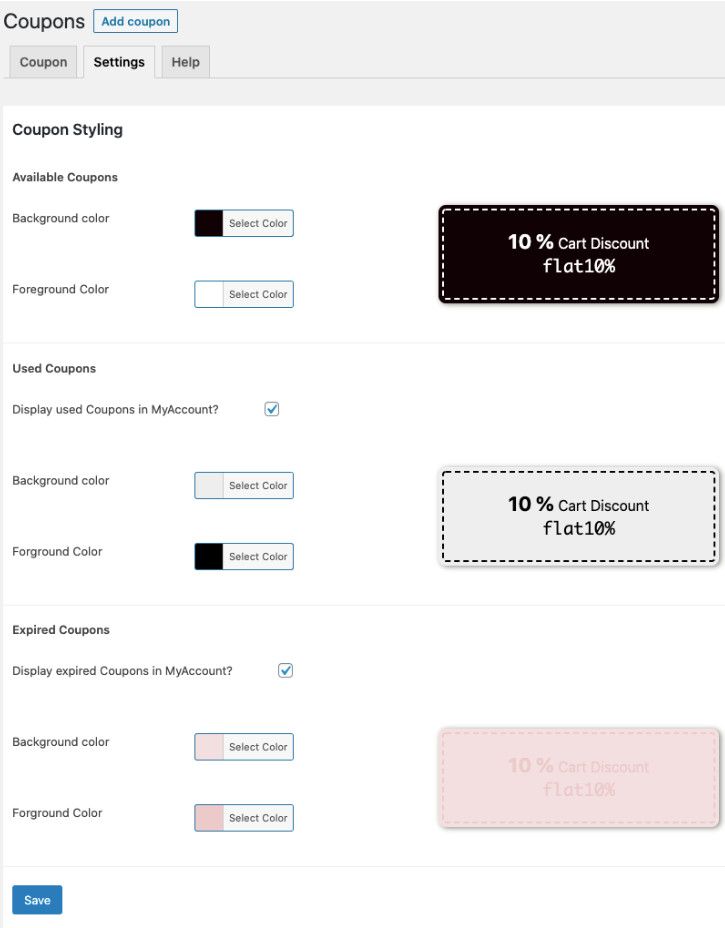Click the pink background swatch under Expired Coupons
The height and width of the screenshot is (928, 725).
point(210,747)
